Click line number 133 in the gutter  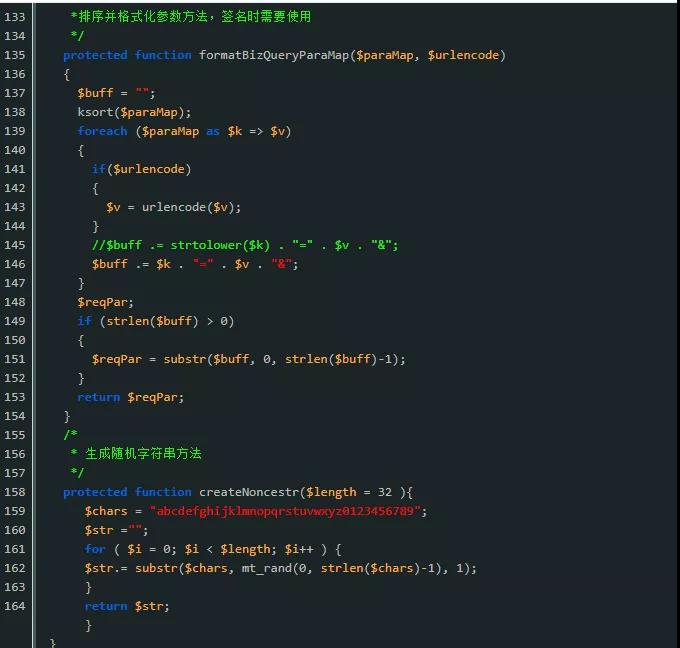pyautogui.click(x=15, y=17)
